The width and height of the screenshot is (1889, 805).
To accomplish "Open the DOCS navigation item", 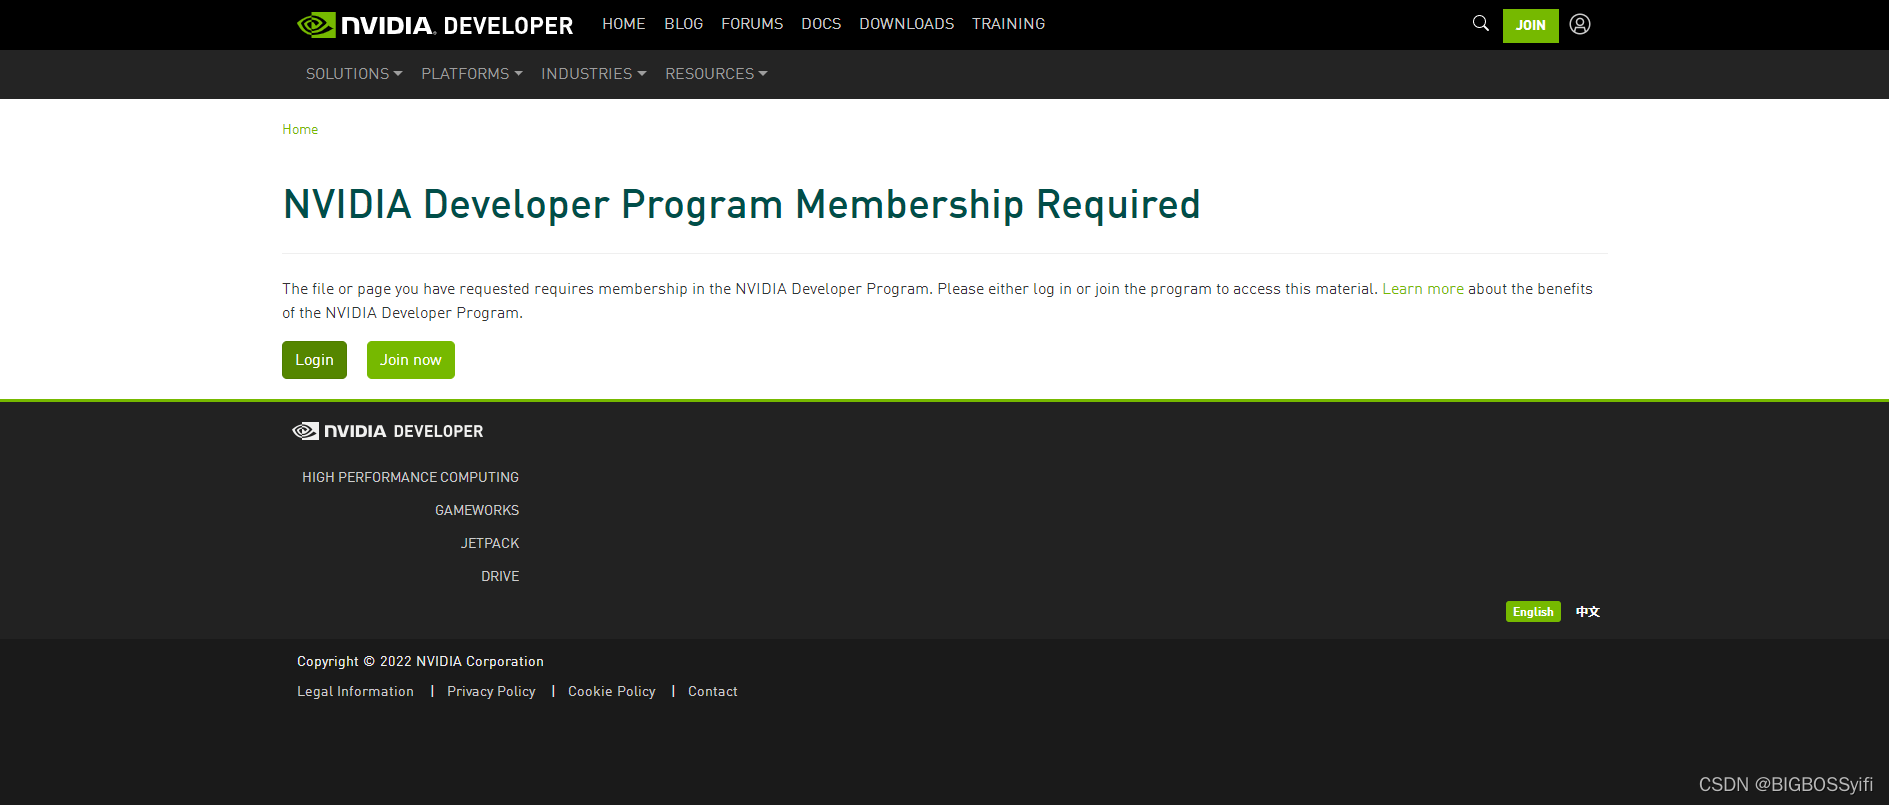I will point(821,24).
